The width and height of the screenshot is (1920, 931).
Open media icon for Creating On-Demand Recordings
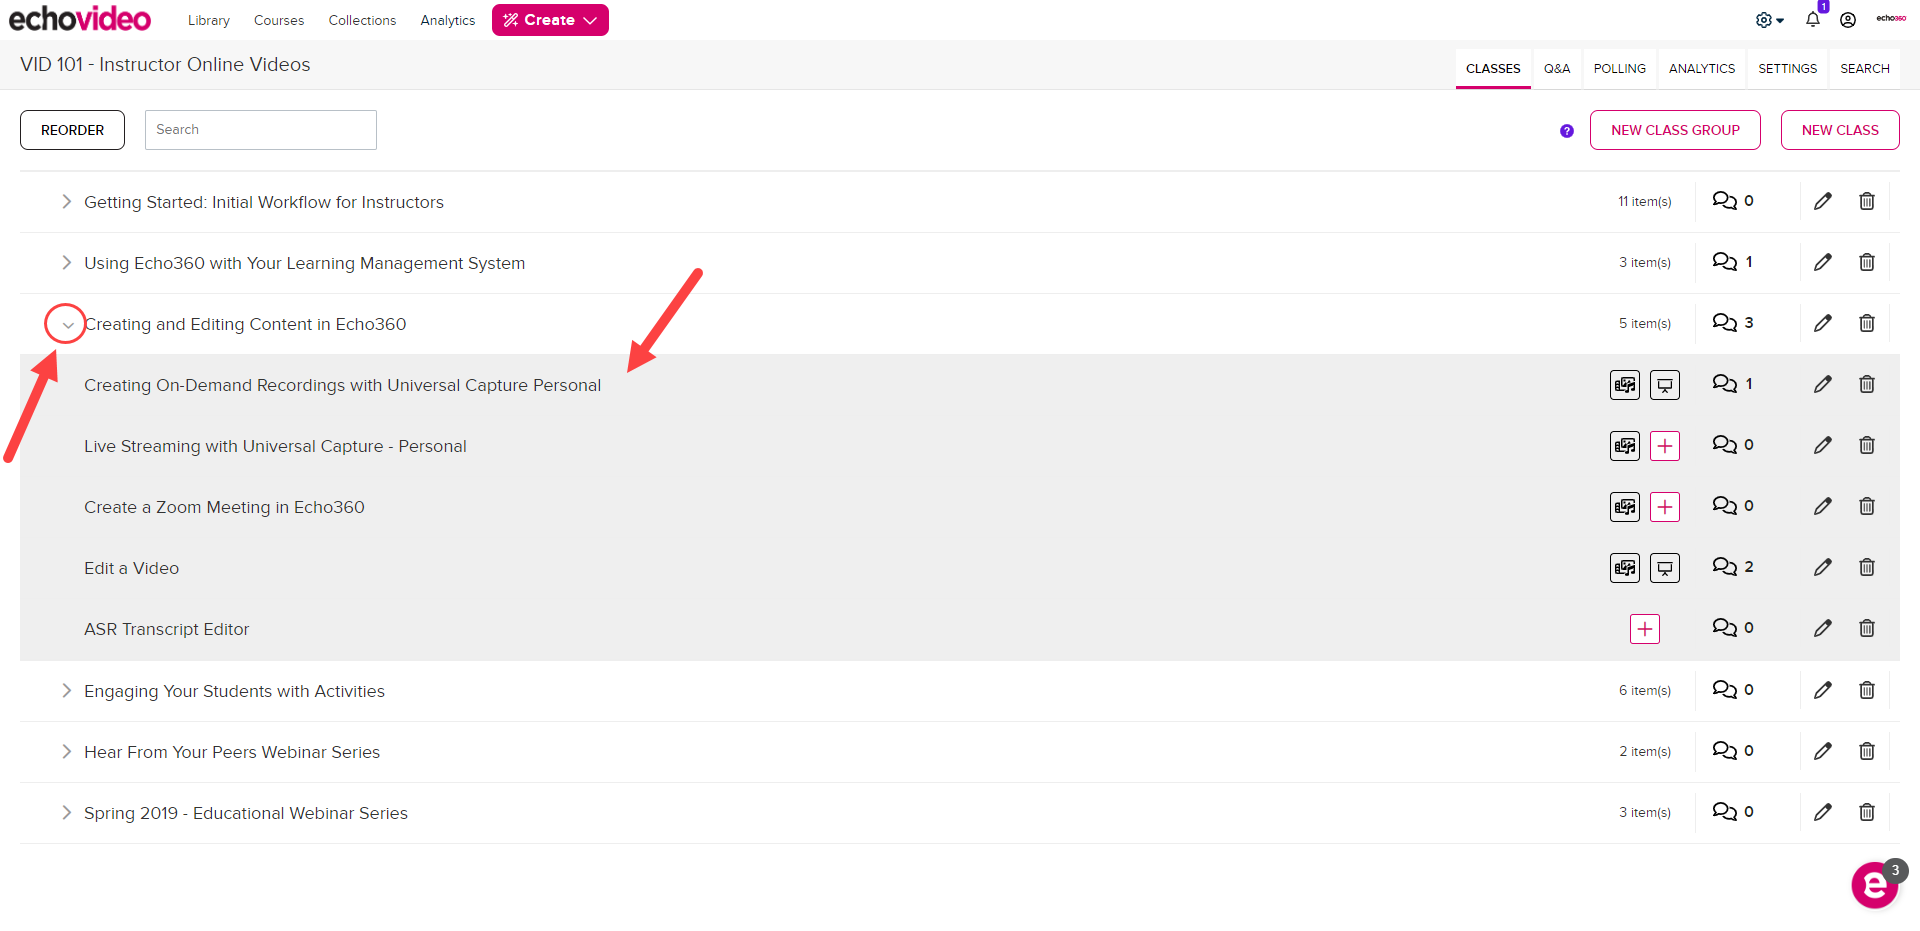(1625, 385)
